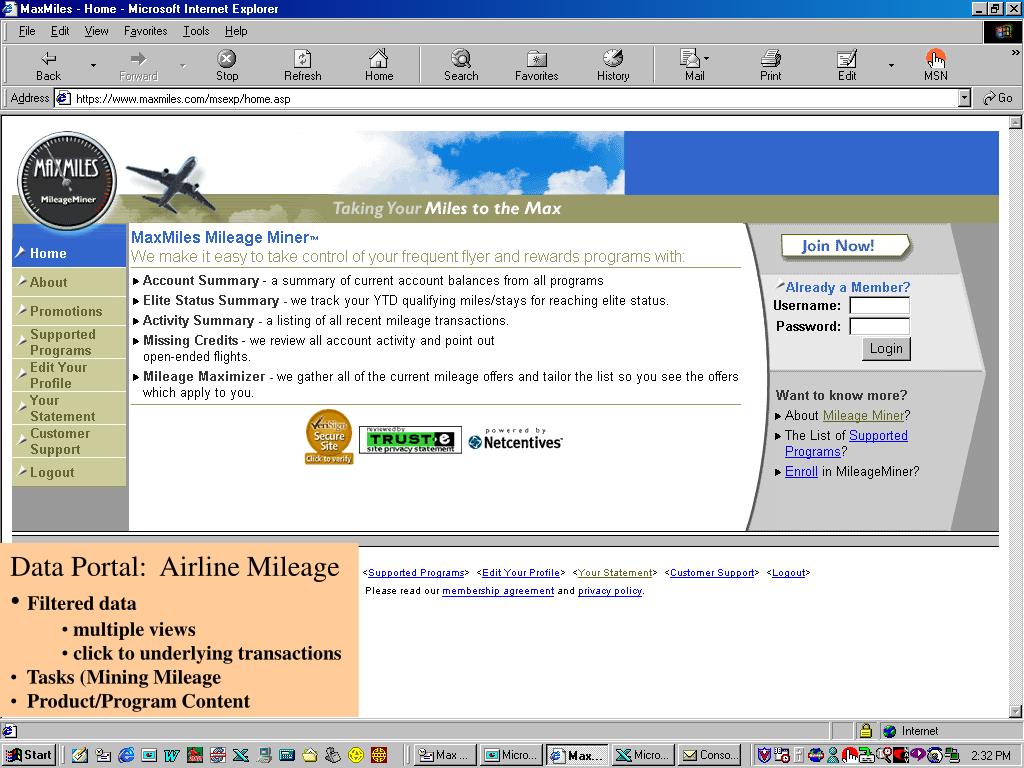Viewport: 1024px width, 768px height.
Task: Open the Tools menu
Action: [x=196, y=31]
